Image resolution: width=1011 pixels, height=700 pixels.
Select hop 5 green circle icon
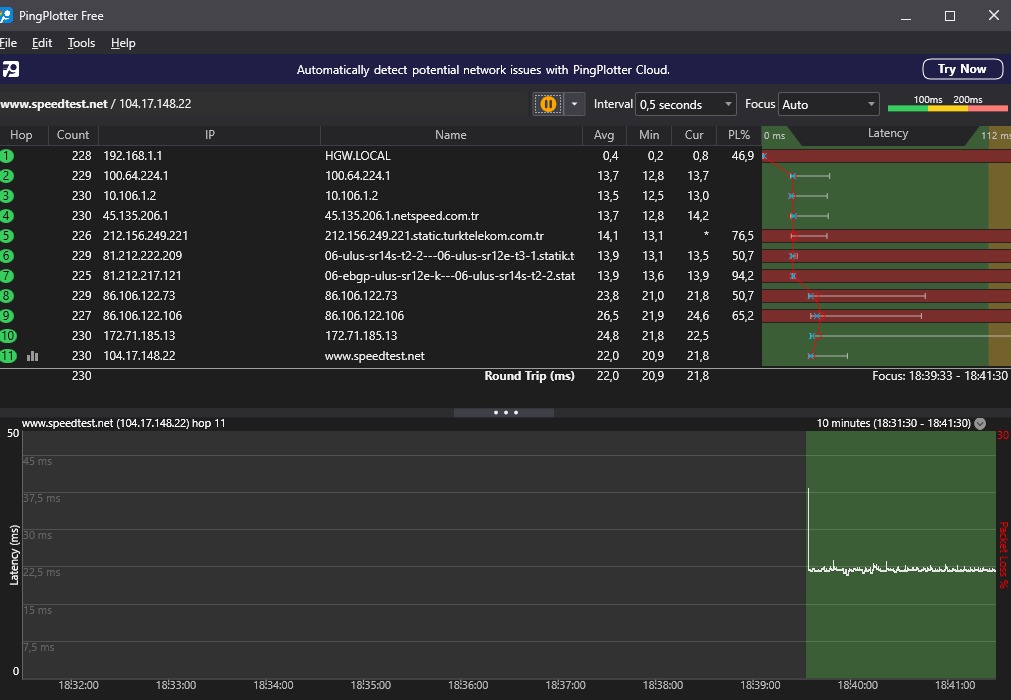[x=6, y=236]
